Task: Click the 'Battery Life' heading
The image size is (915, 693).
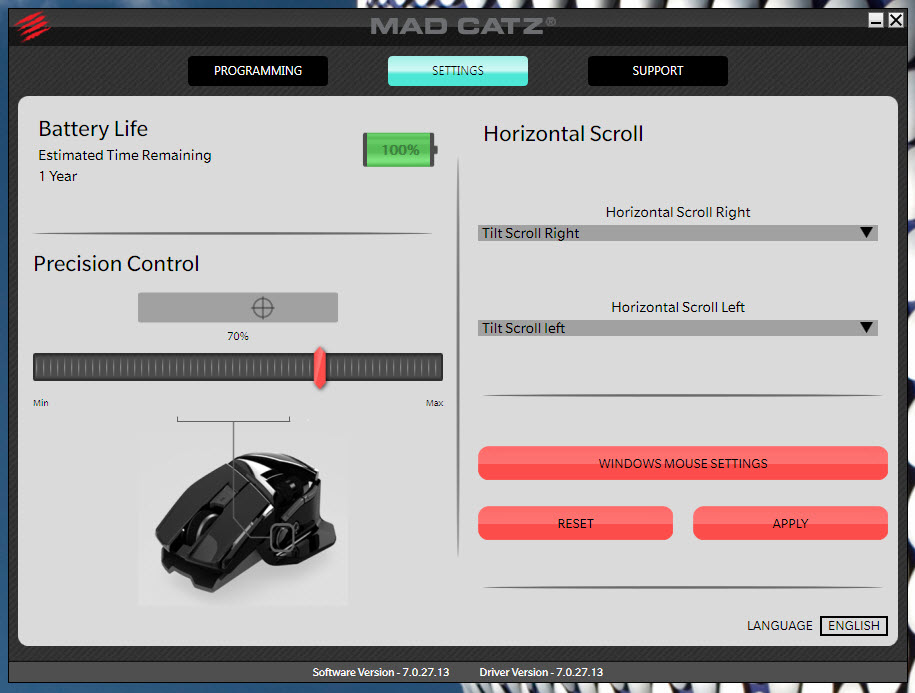Action: pyautogui.click(x=93, y=128)
